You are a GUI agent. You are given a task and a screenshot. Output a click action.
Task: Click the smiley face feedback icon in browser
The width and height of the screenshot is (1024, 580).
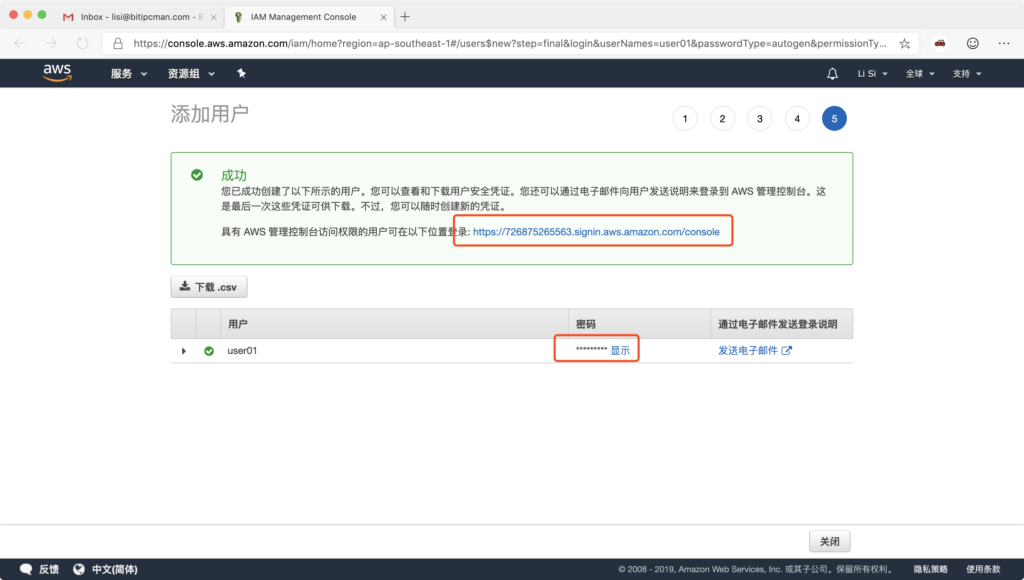pos(972,43)
